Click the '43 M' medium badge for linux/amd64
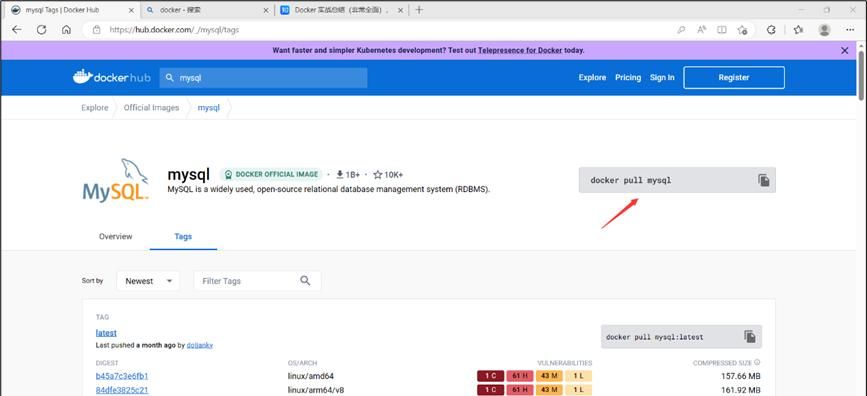This screenshot has width=867, height=396. [x=549, y=376]
